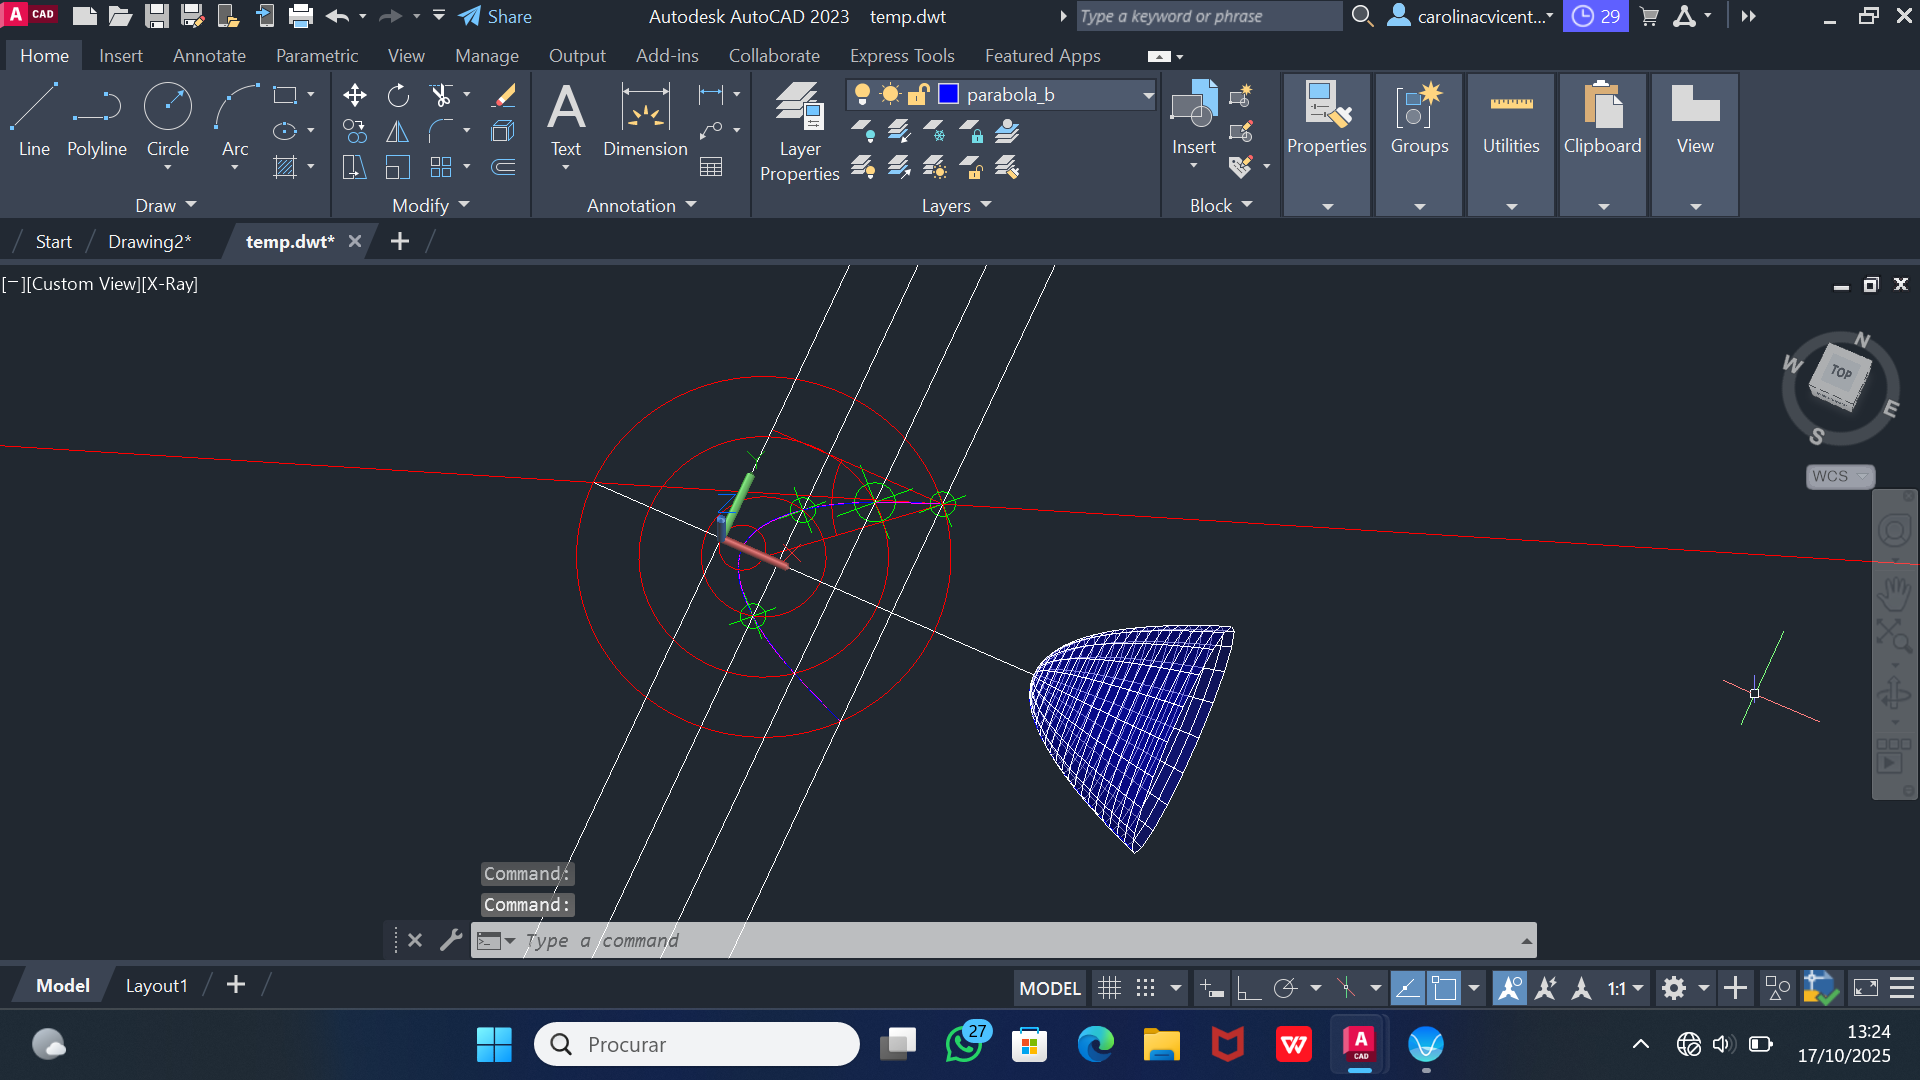The image size is (1920, 1080).
Task: Click the MODEL space status button
Action: 1049,989
